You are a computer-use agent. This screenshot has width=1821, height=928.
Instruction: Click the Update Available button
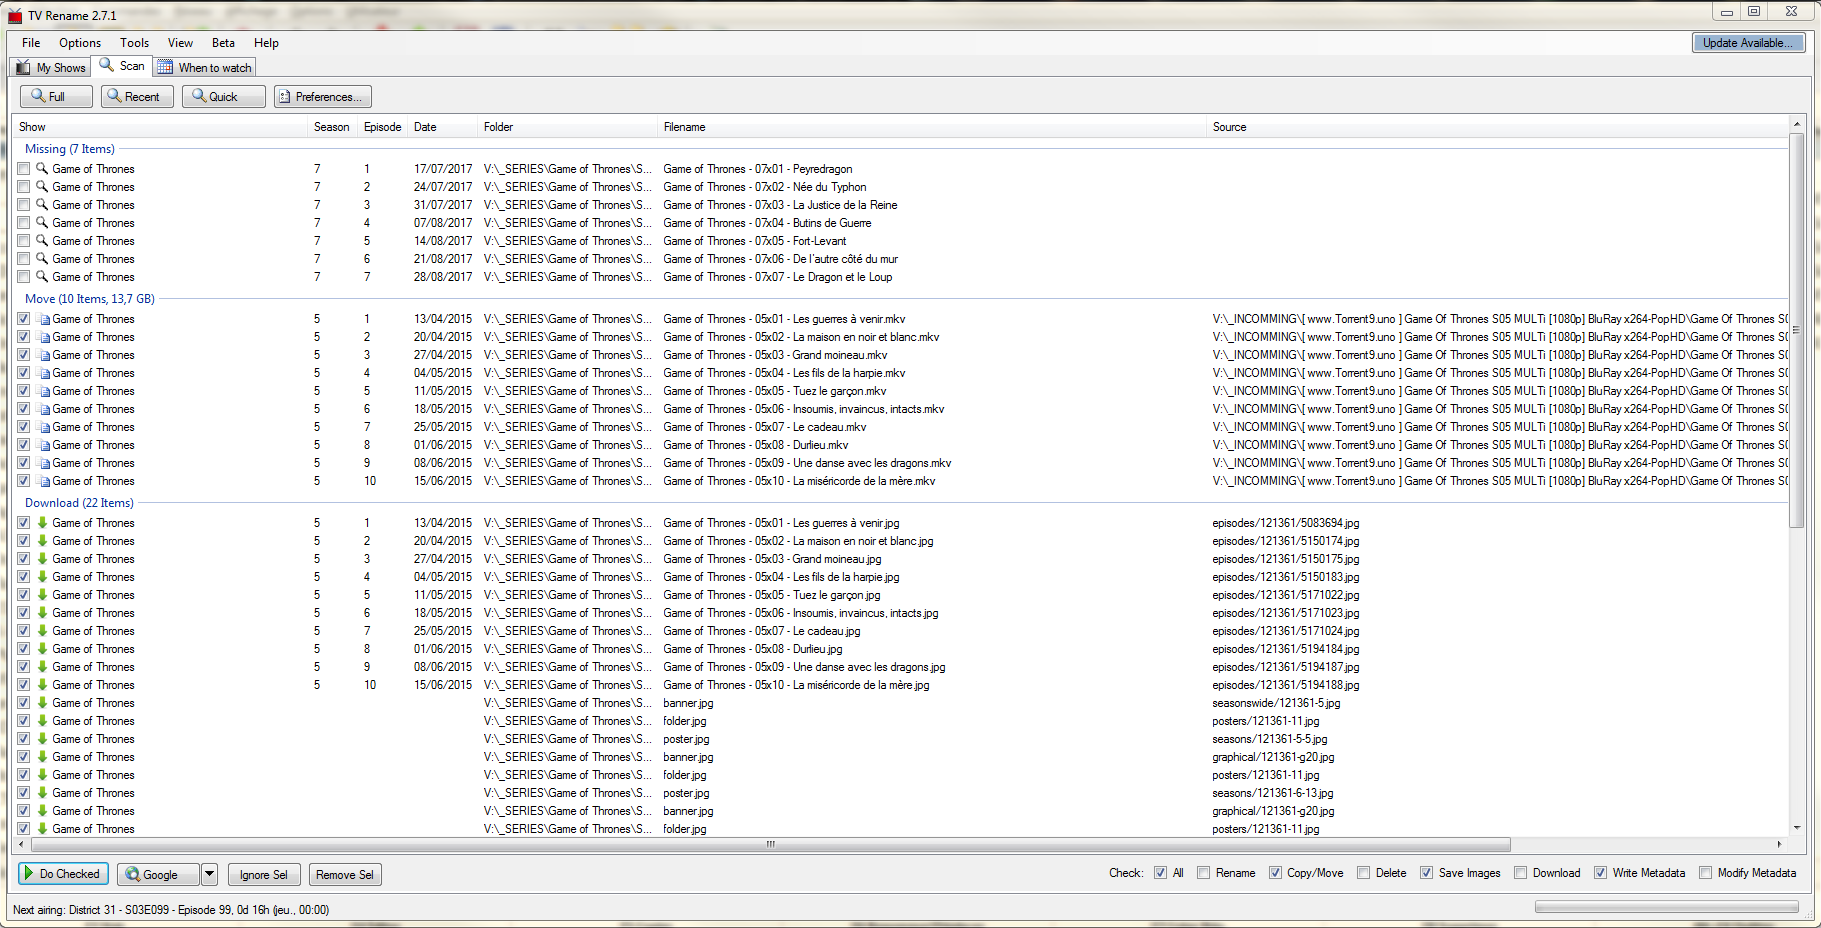[1748, 43]
